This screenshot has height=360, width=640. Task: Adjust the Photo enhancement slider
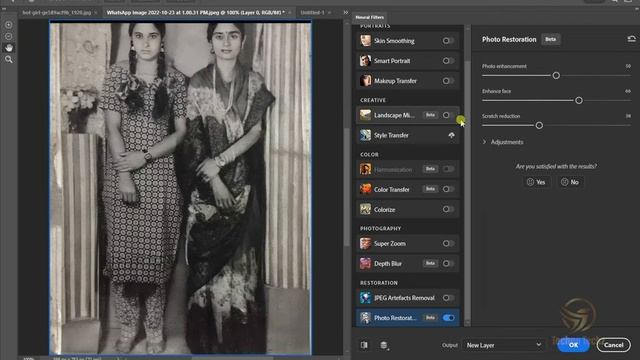(x=556, y=76)
